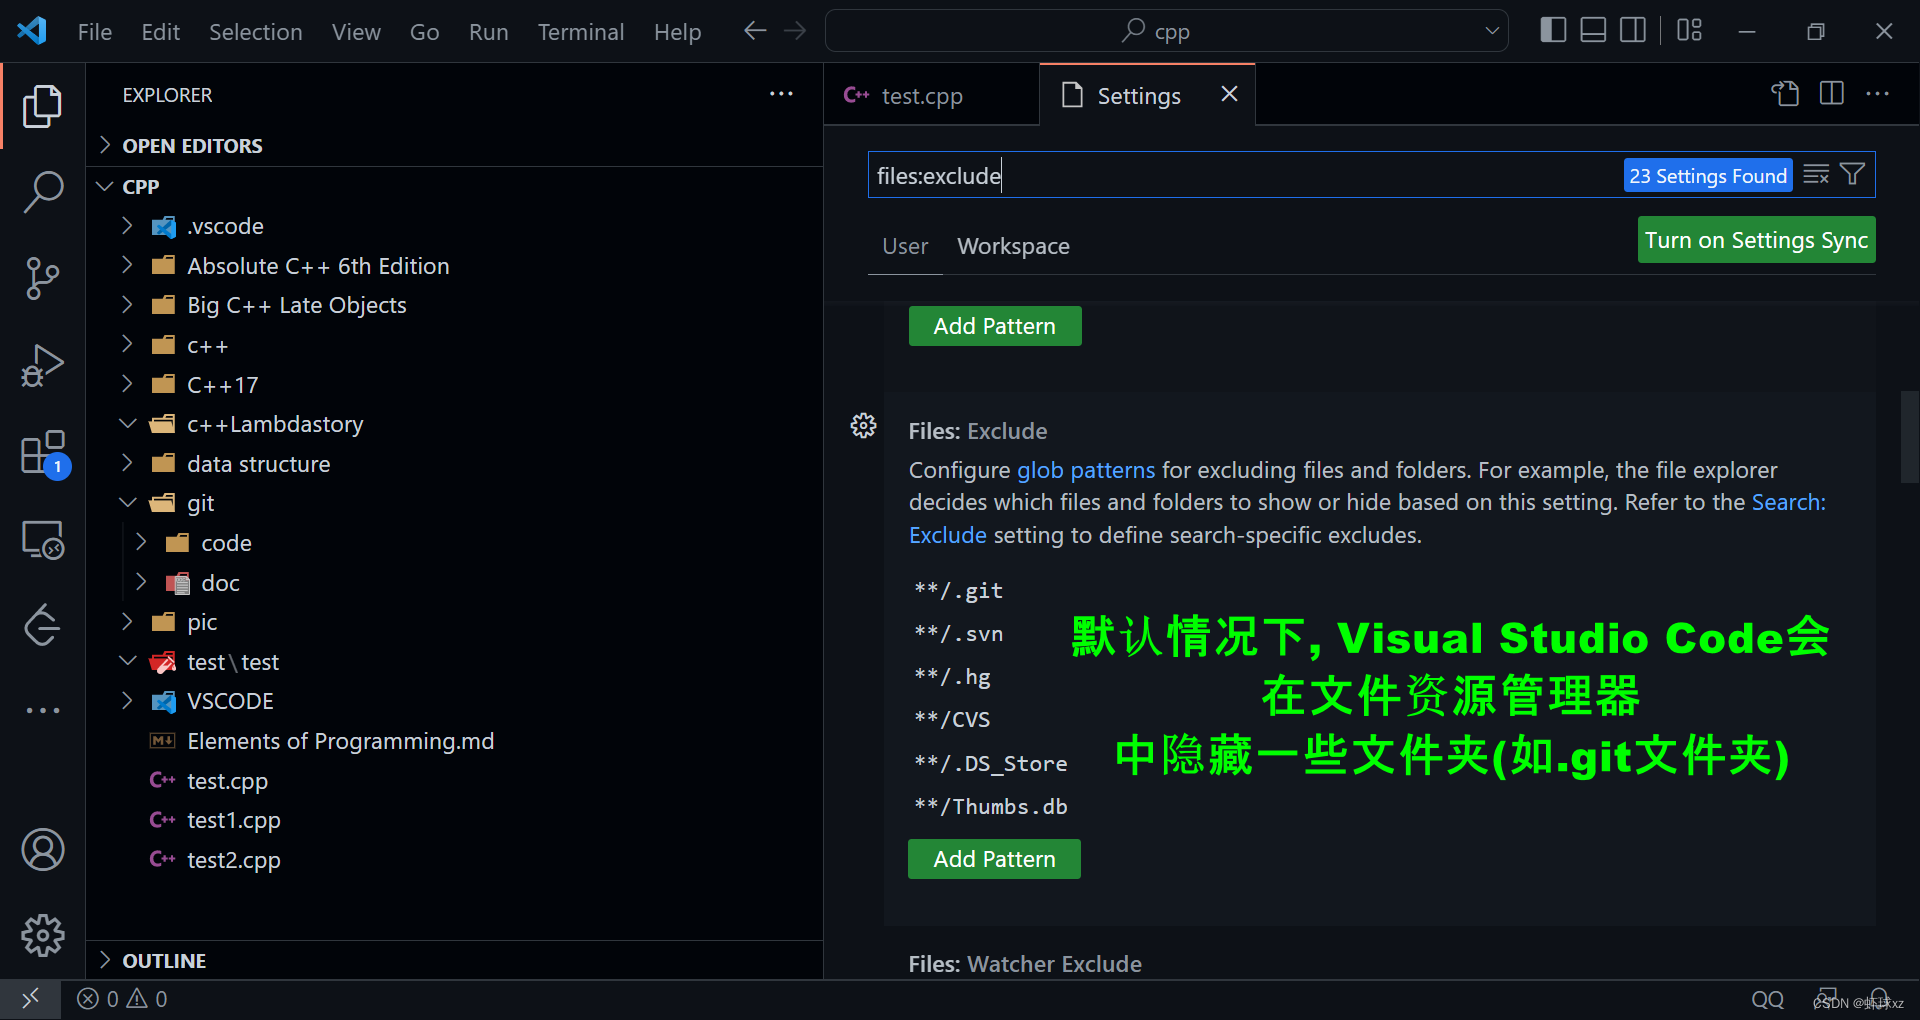Open the Explorer view in activity bar
This screenshot has height=1020, width=1920.
42,106
